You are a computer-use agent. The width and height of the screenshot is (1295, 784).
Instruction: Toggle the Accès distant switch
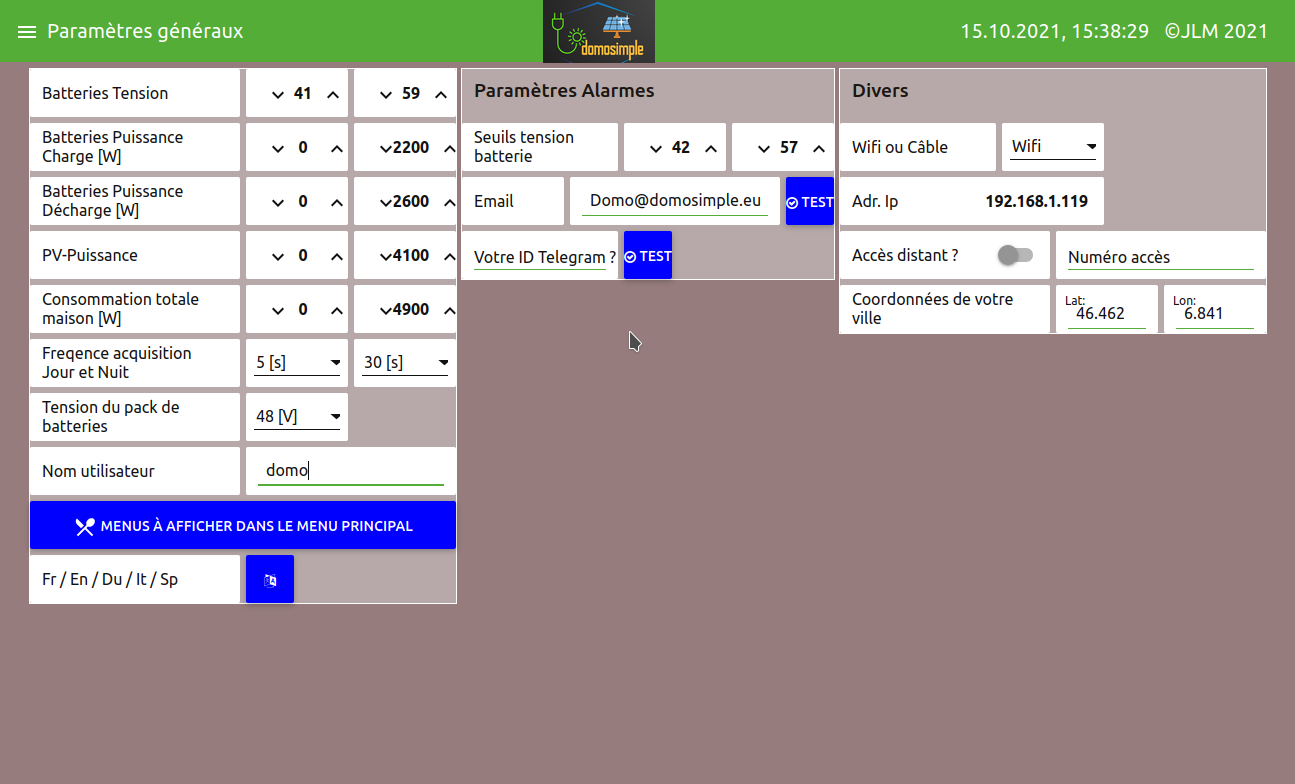point(1015,256)
